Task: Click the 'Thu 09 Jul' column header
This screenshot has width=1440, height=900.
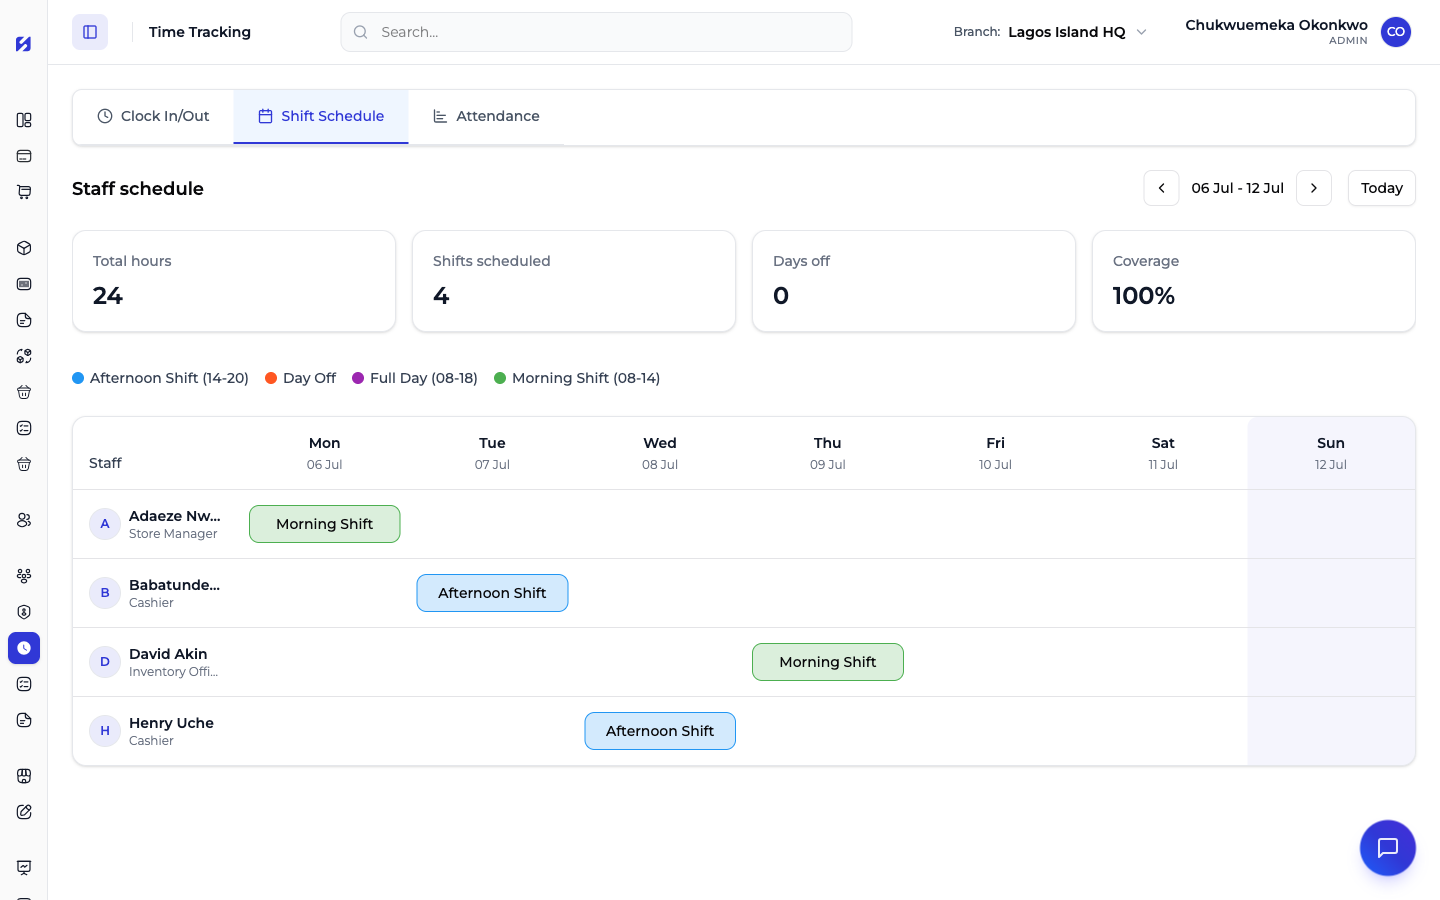Action: tap(828, 453)
